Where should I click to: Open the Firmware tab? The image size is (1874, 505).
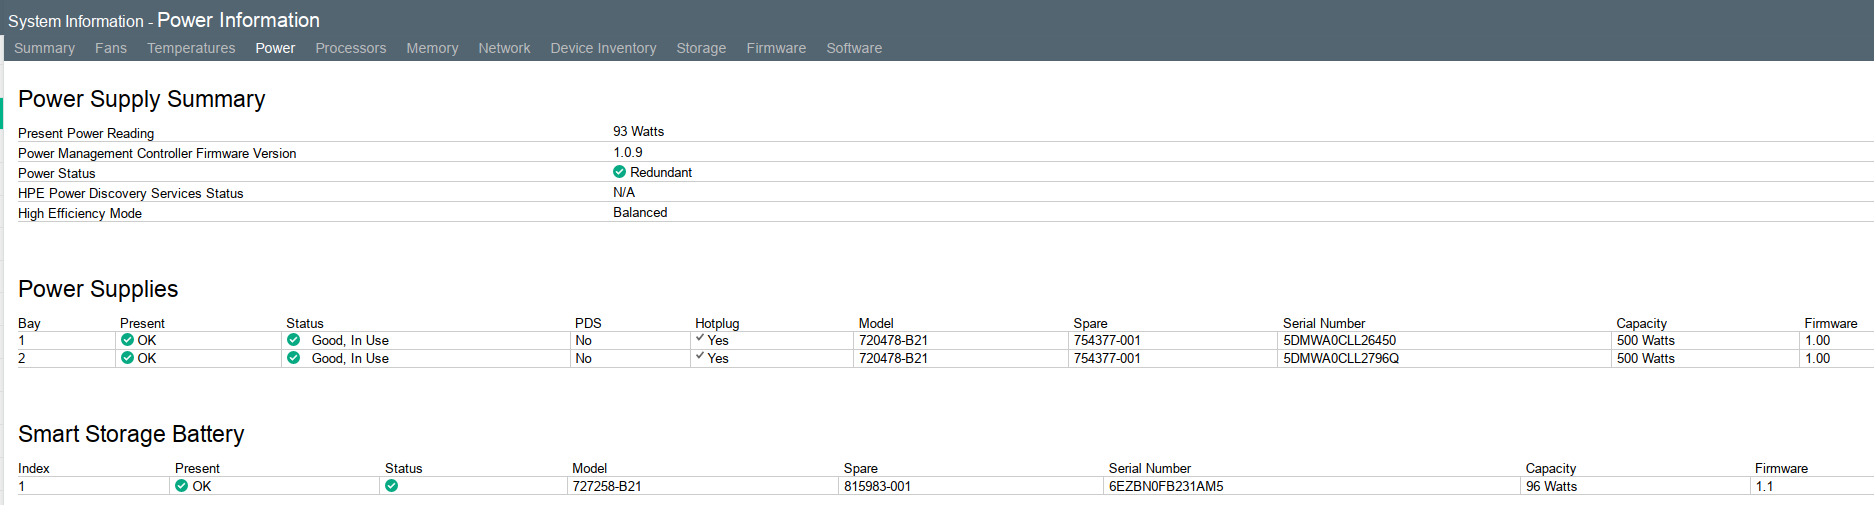coord(776,48)
